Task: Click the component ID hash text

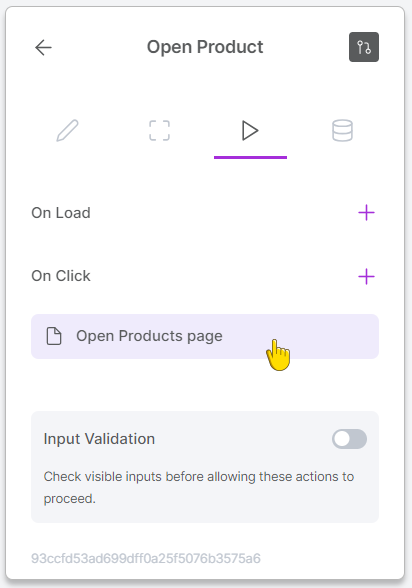Action: point(146,558)
